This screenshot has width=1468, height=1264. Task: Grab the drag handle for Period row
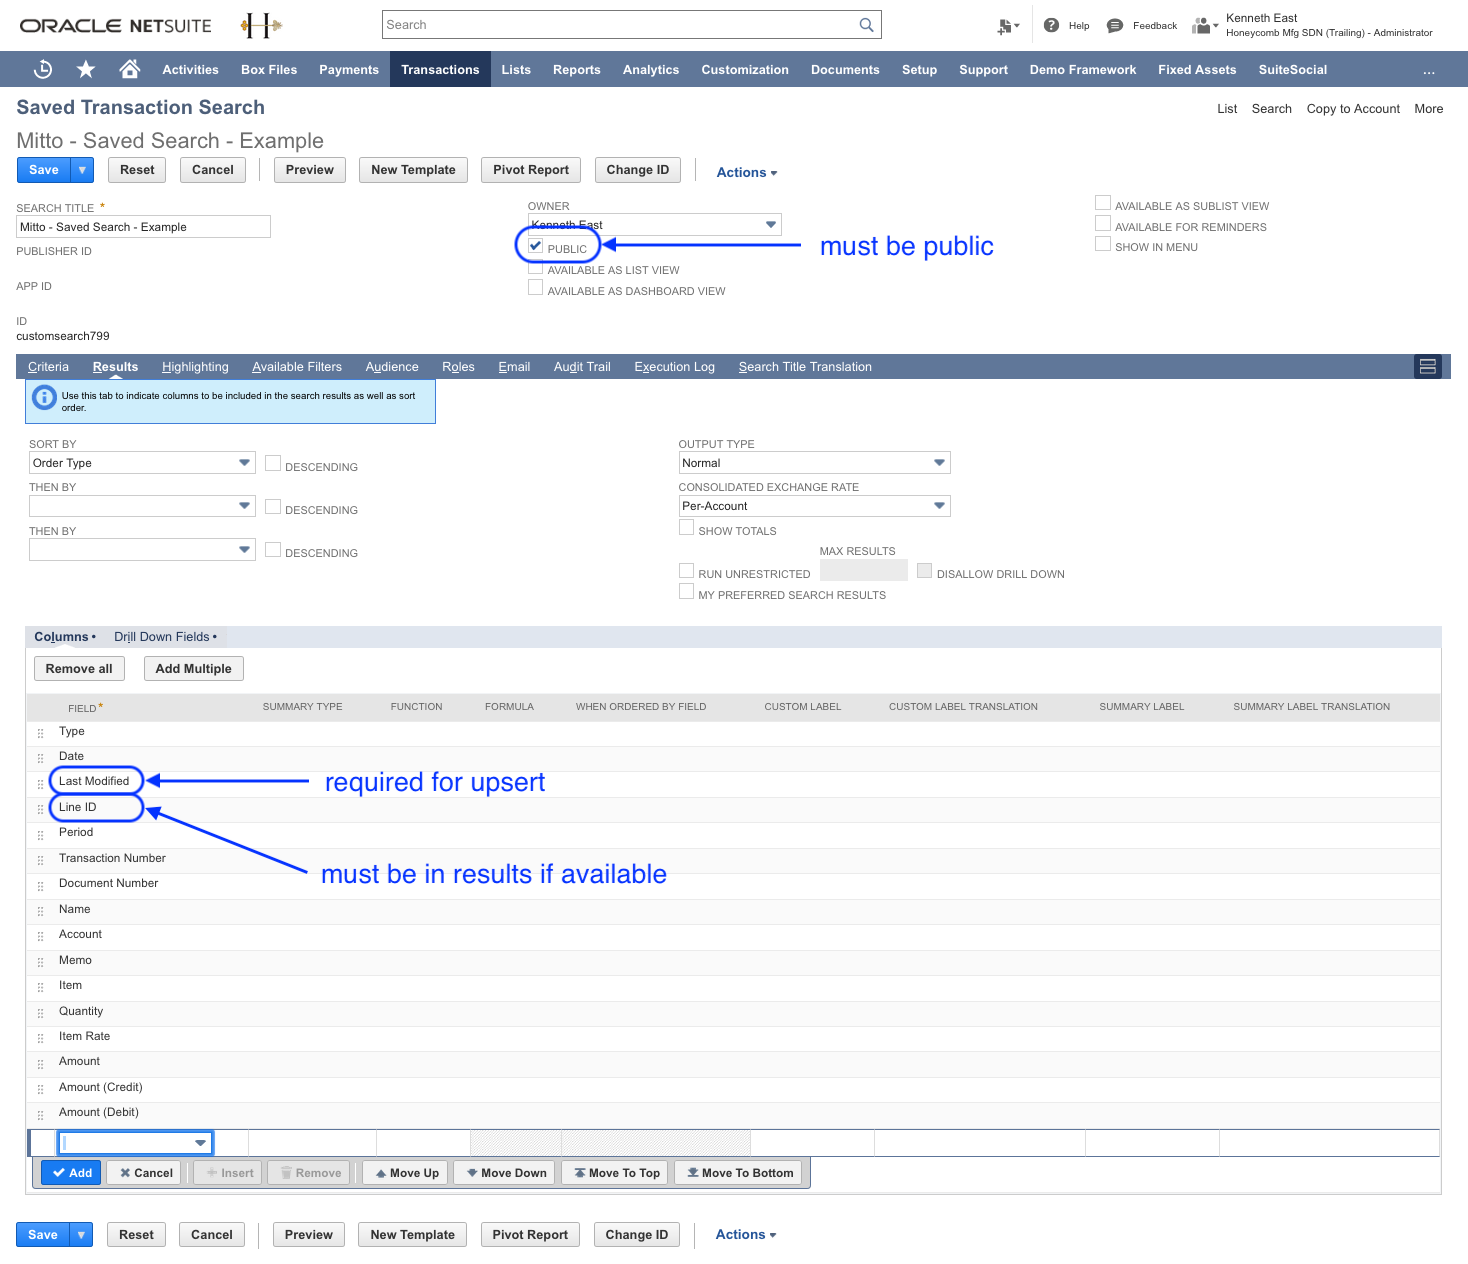tap(41, 834)
